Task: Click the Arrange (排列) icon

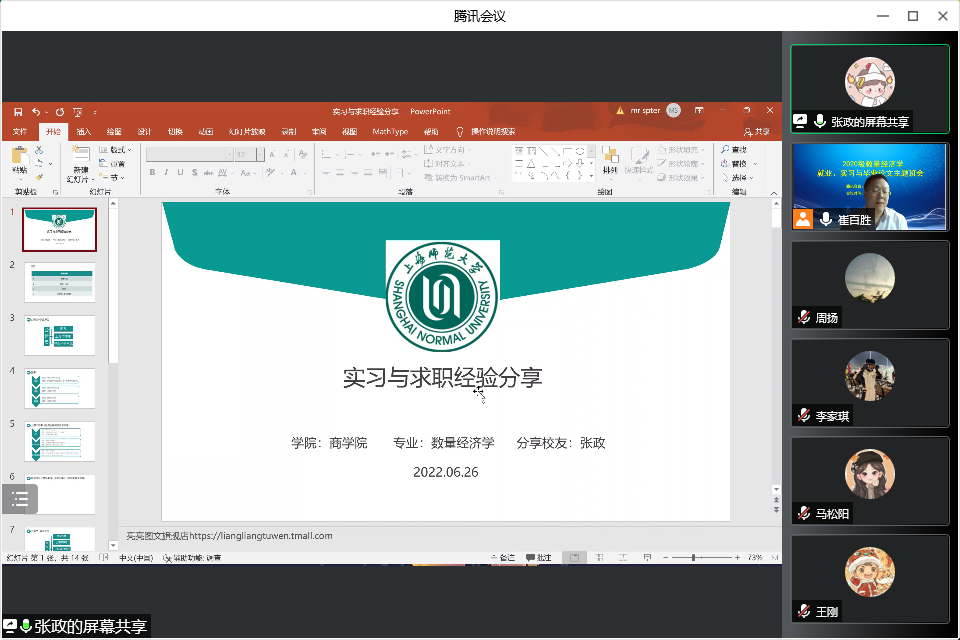Action: click(610, 155)
